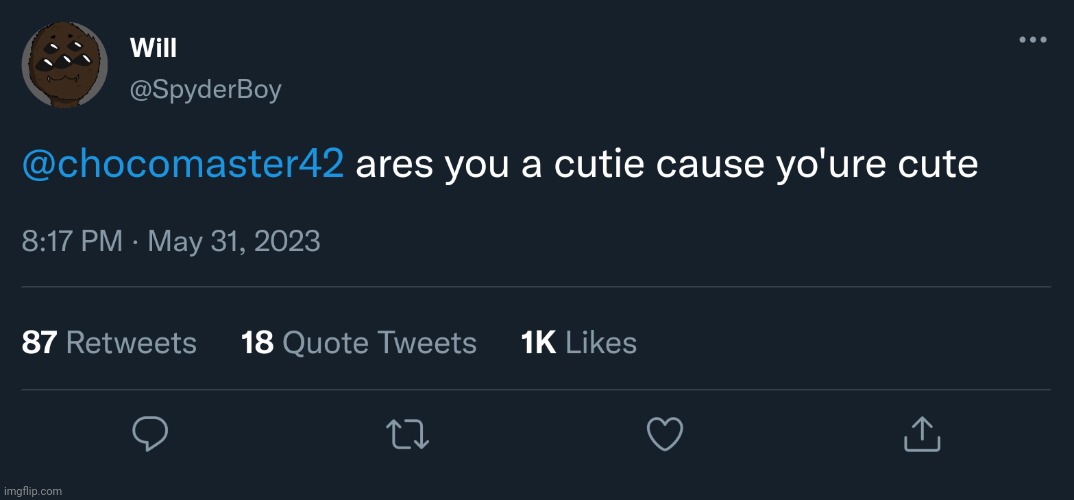Show the 18 Quote Tweets

coord(359,343)
